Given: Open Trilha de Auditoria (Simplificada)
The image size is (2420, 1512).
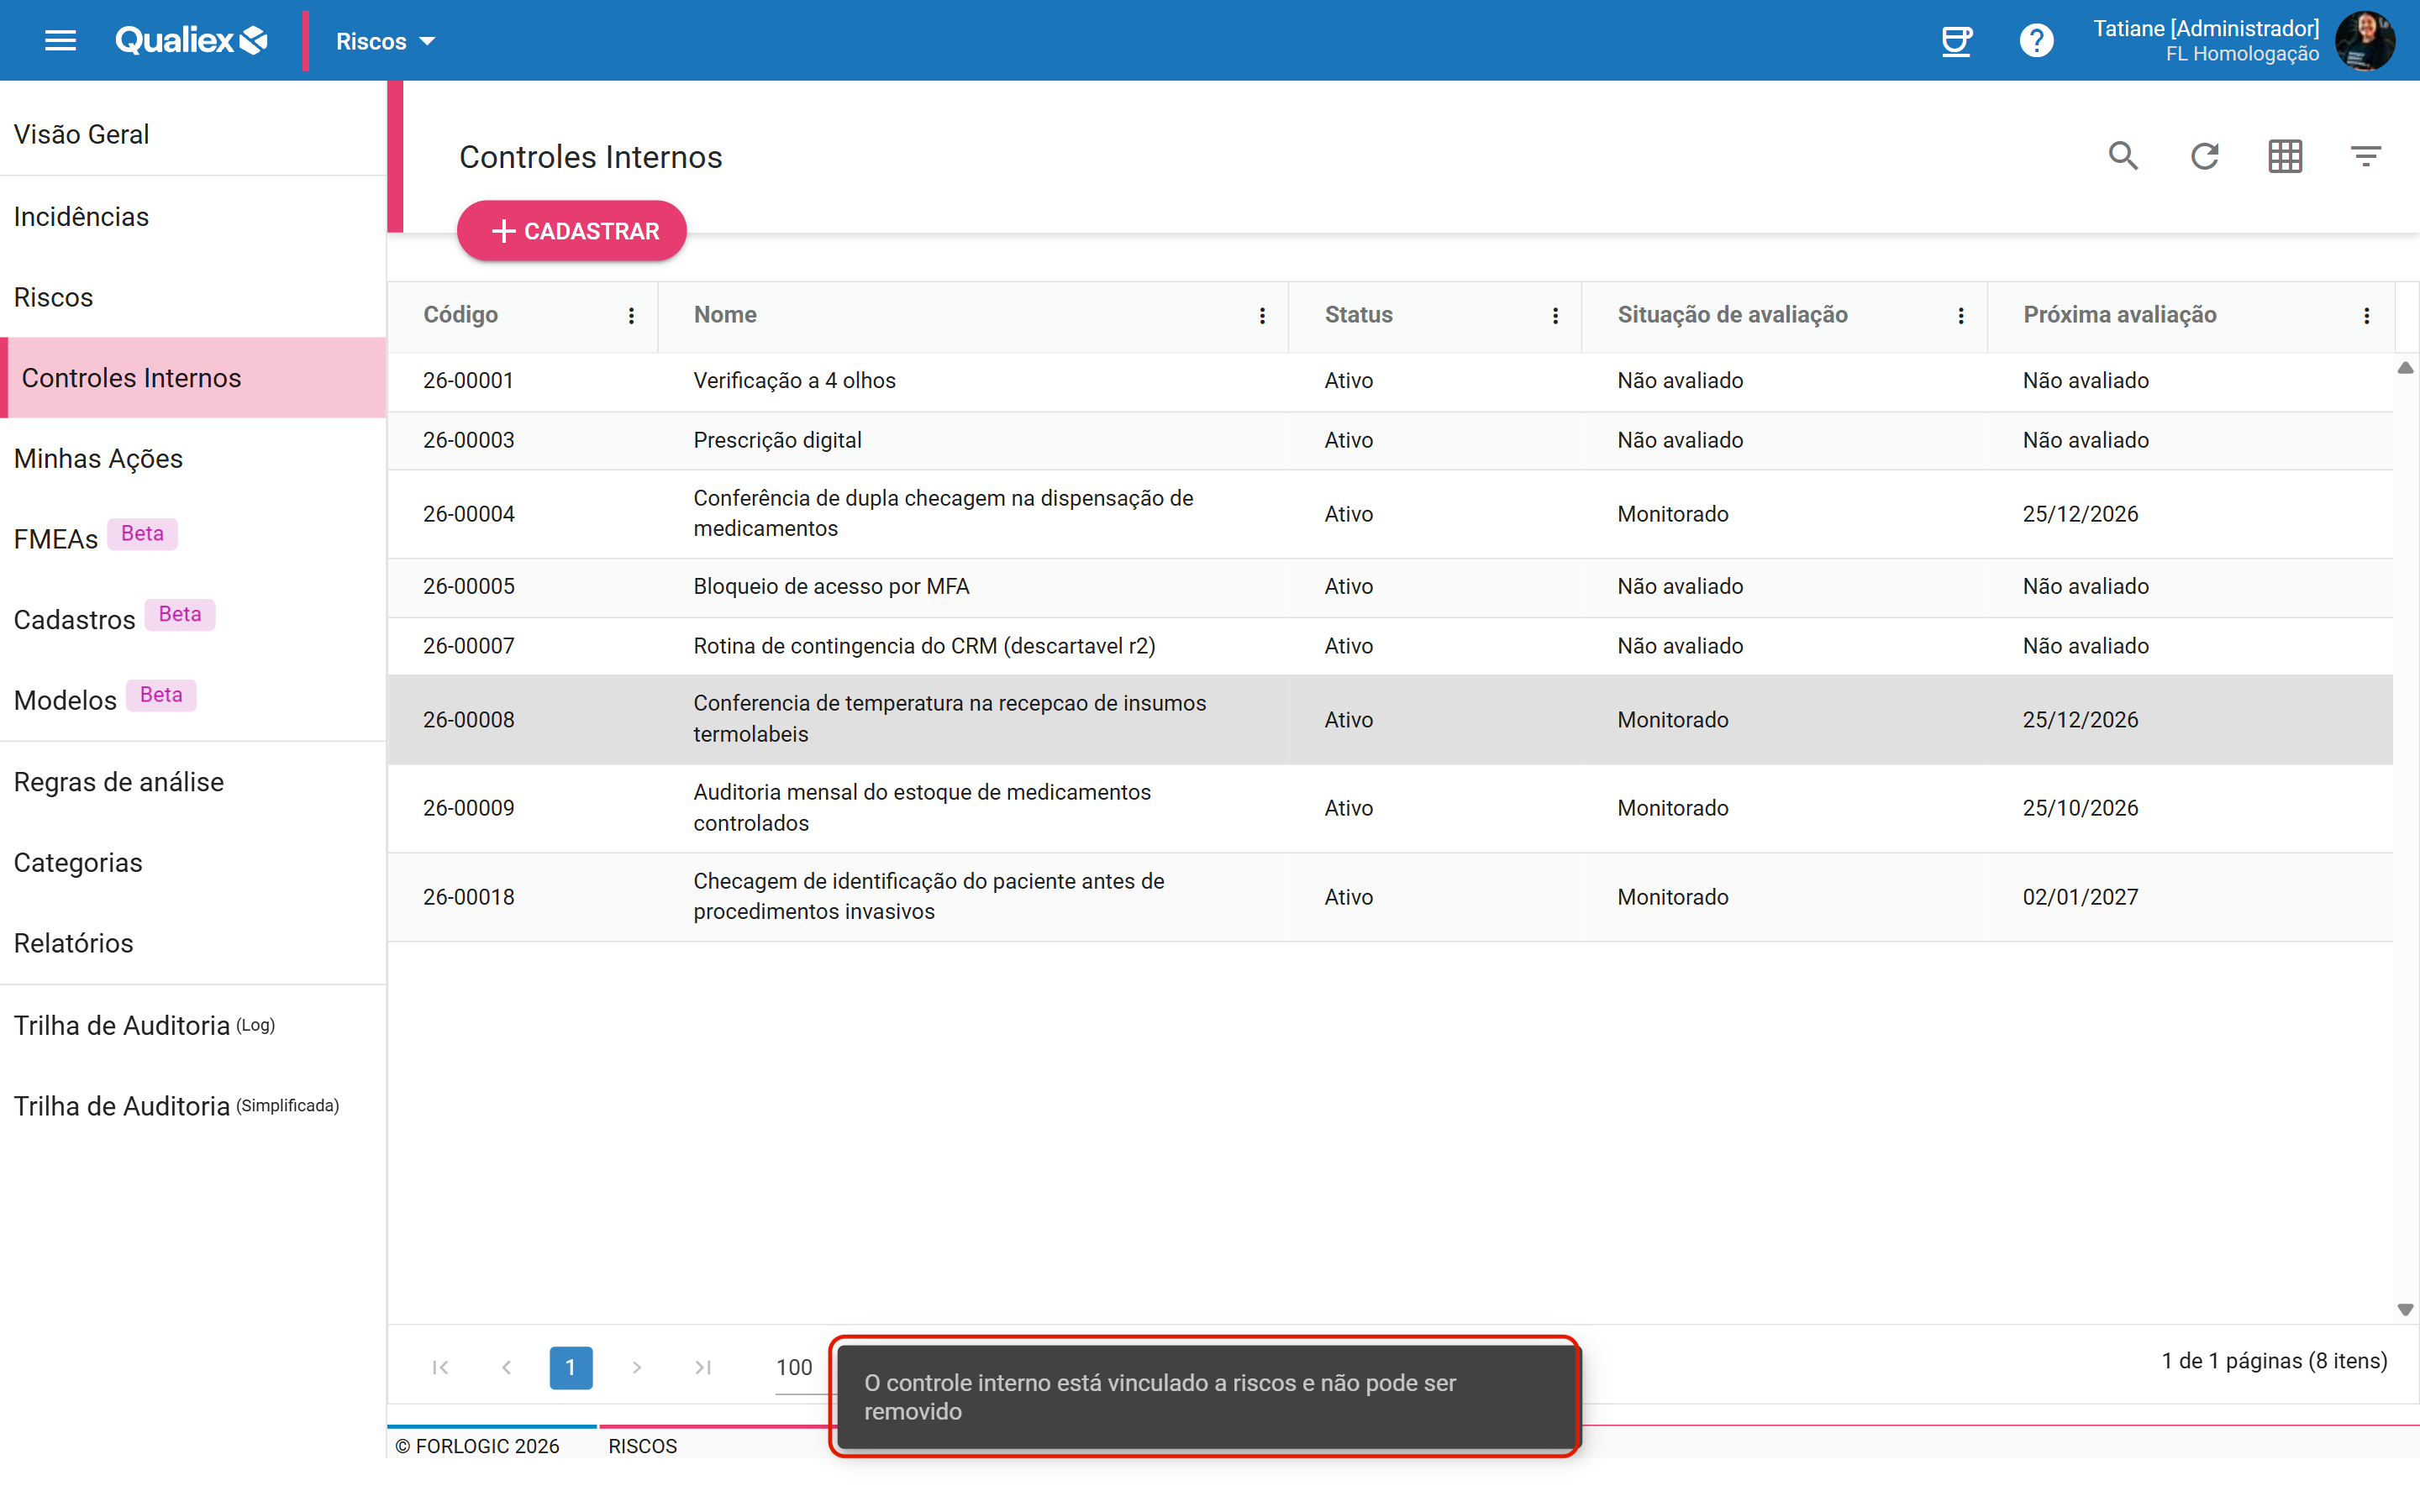Looking at the screenshot, I should (x=193, y=1106).
